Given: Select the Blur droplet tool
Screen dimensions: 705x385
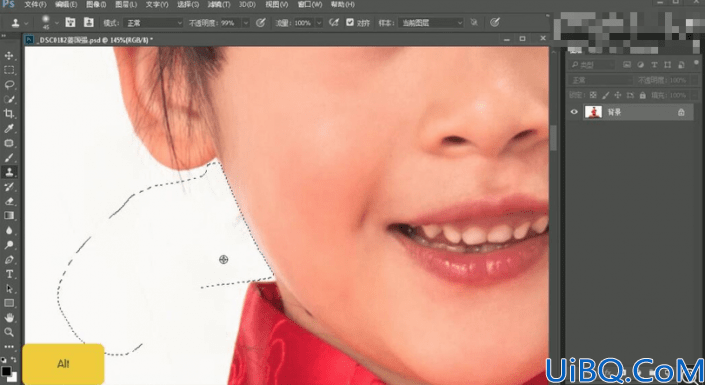Looking at the screenshot, I should click(9, 230).
